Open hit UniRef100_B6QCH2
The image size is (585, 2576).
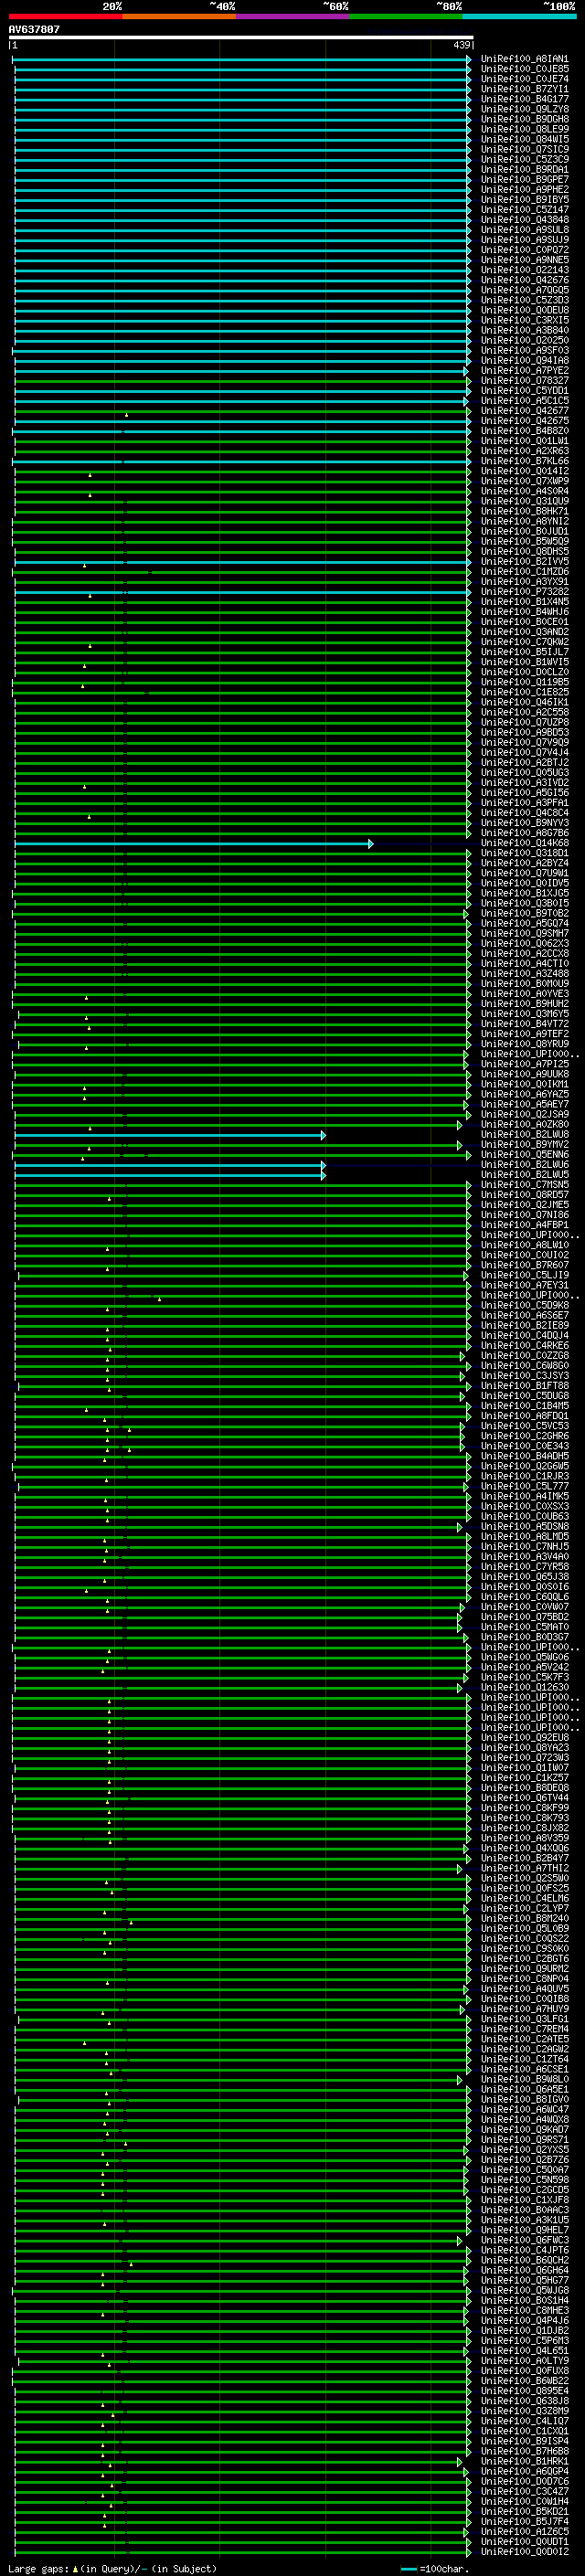coord(524,2260)
